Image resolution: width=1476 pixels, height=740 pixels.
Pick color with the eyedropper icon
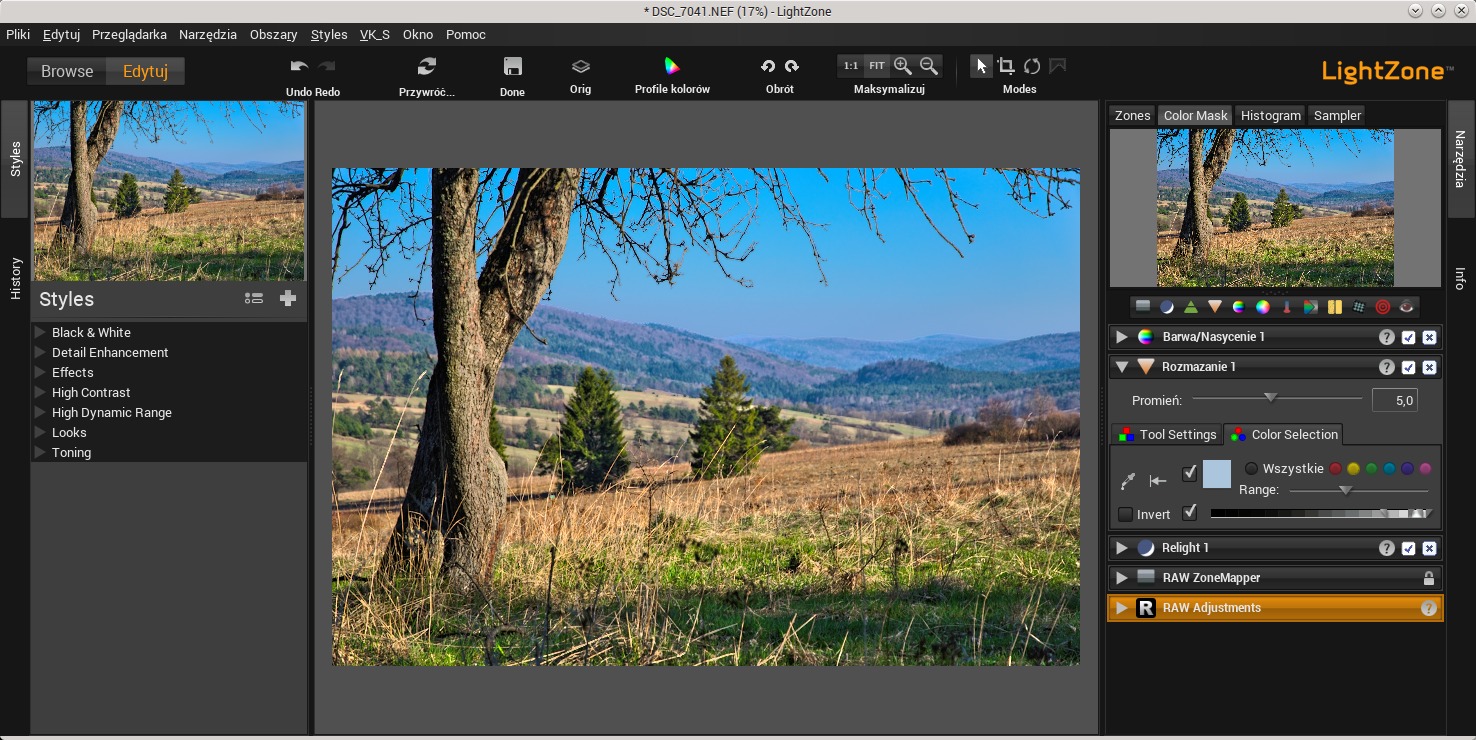tap(1128, 481)
